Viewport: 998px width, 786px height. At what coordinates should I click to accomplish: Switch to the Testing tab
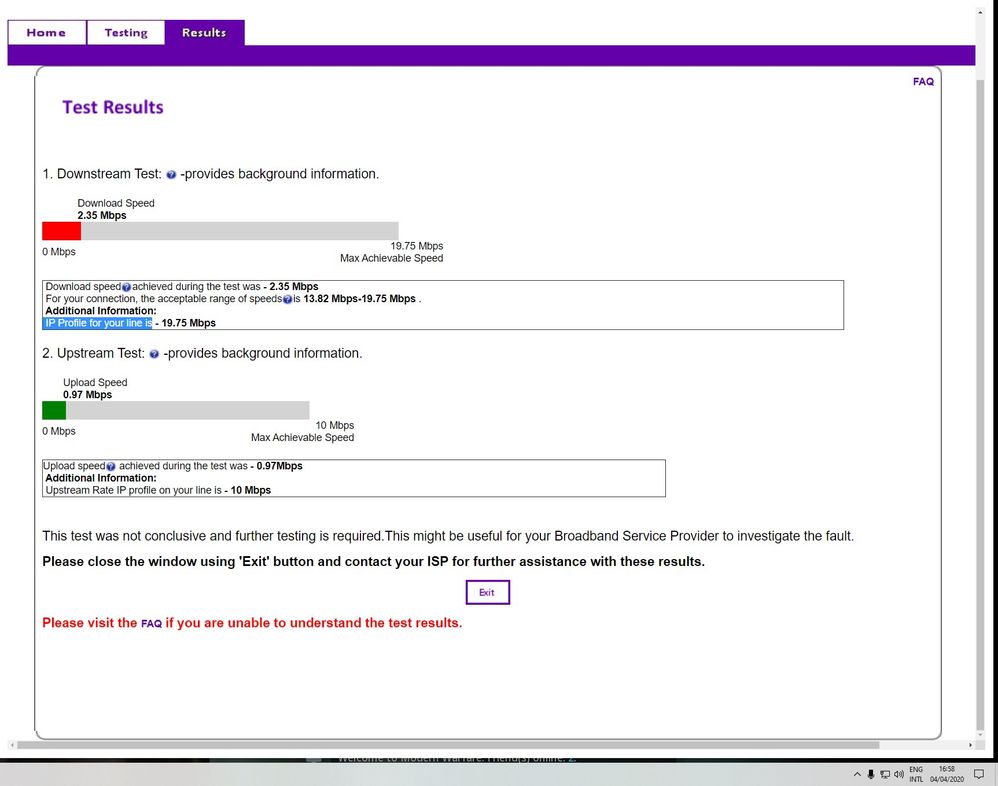click(x=126, y=33)
